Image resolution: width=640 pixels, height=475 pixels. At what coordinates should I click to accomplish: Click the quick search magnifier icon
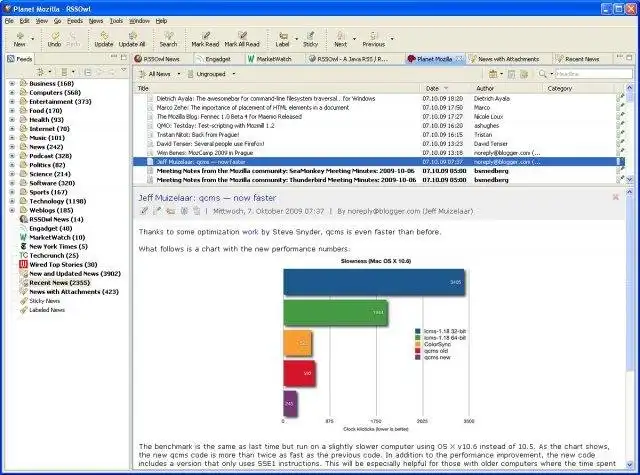point(542,74)
